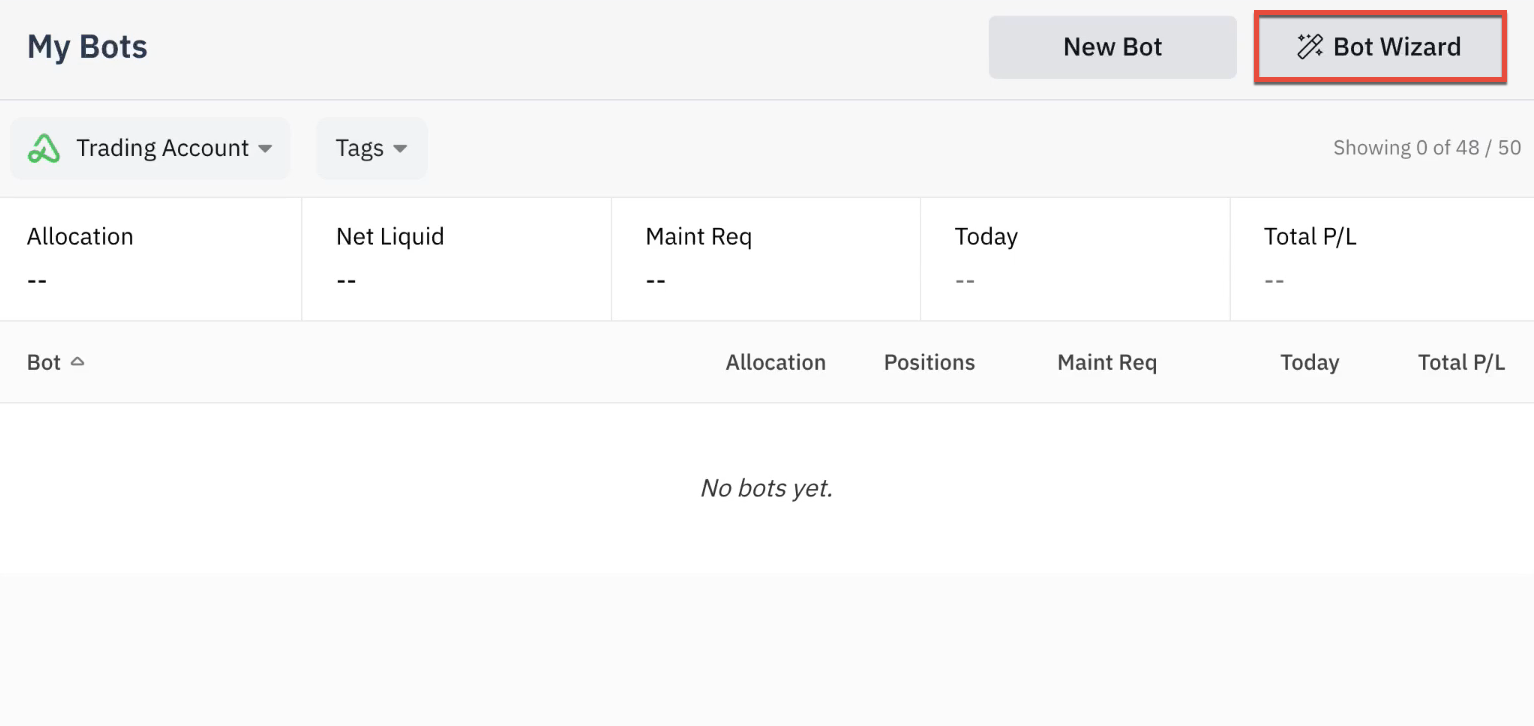Screen dimensions: 1534x726
Task: Sort table by Positions column header
Action: pyautogui.click(x=929, y=362)
